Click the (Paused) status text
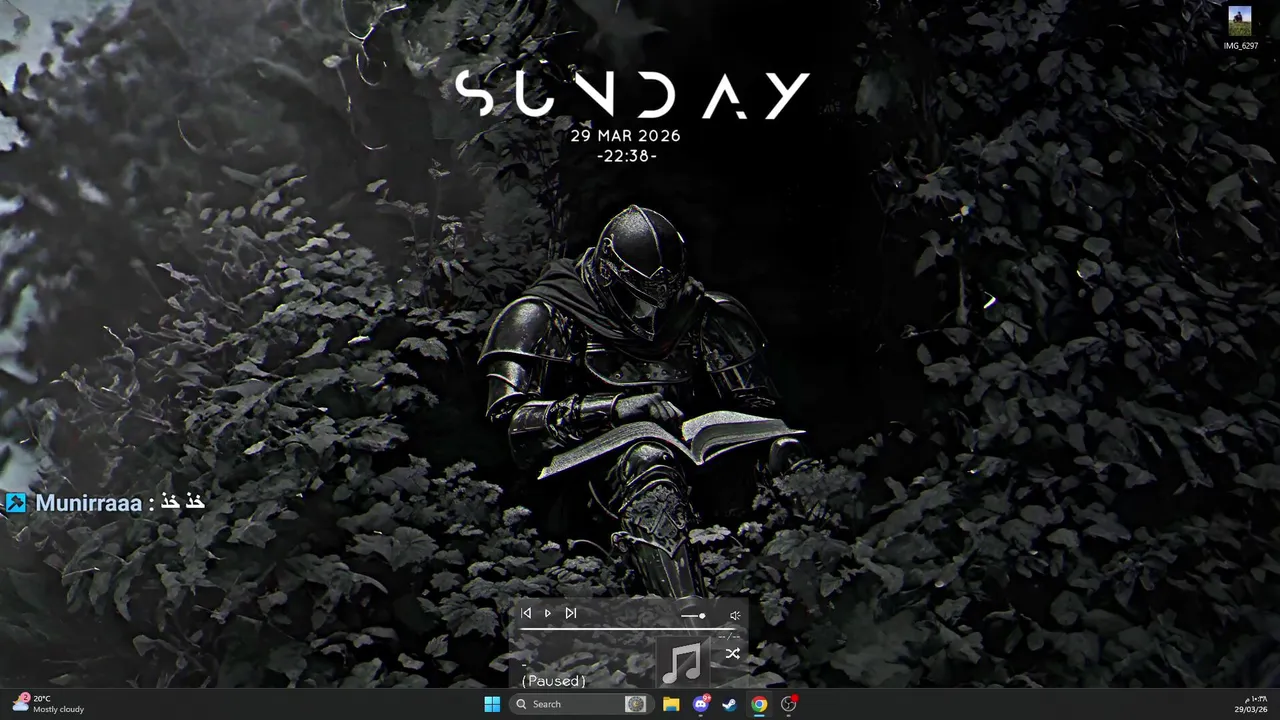 [x=553, y=681]
